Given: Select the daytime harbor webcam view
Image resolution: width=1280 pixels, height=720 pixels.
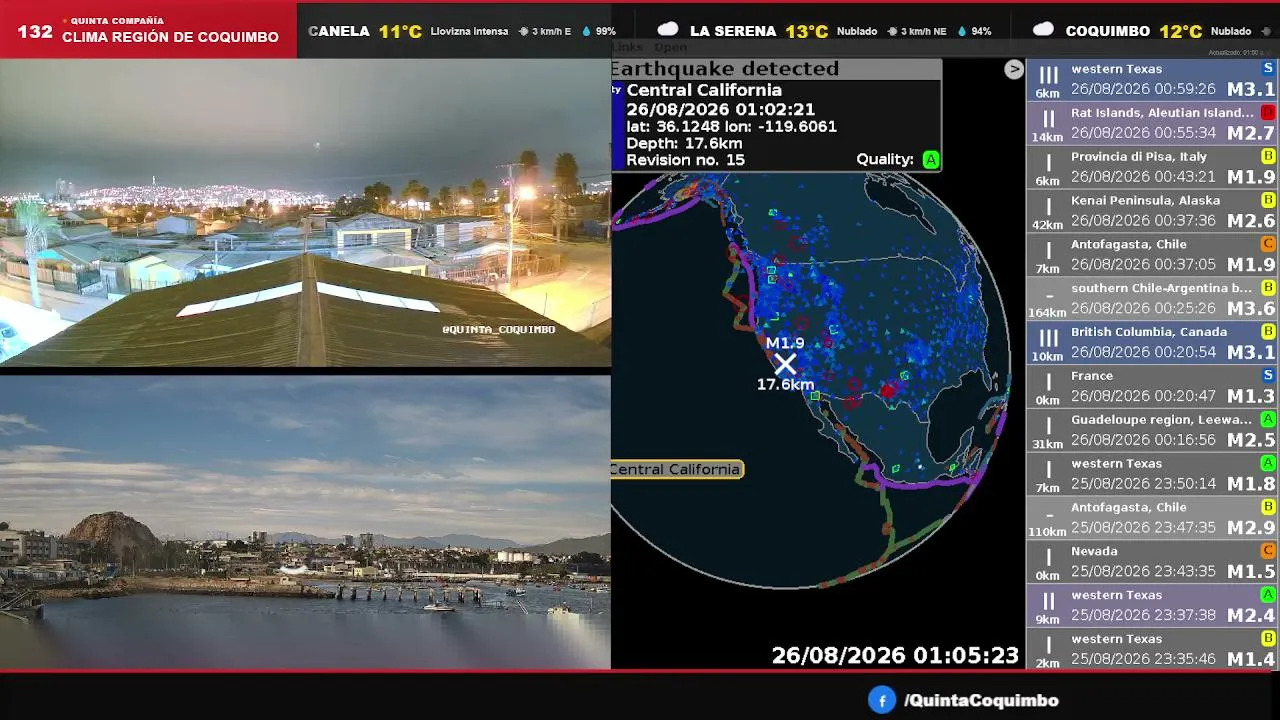Looking at the screenshot, I should coord(305,522).
